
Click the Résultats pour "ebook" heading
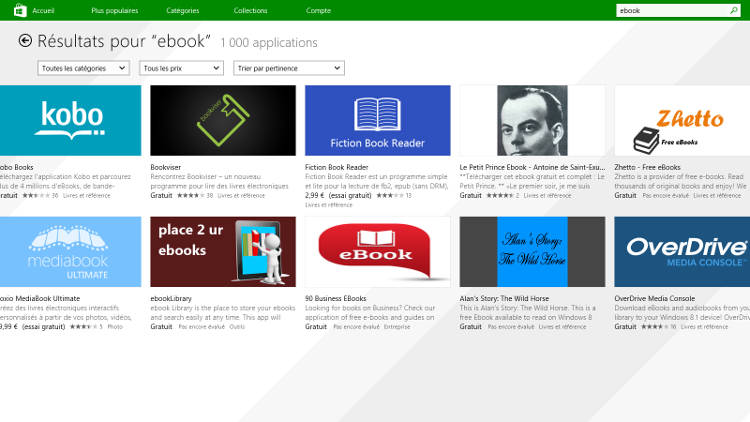(x=124, y=41)
